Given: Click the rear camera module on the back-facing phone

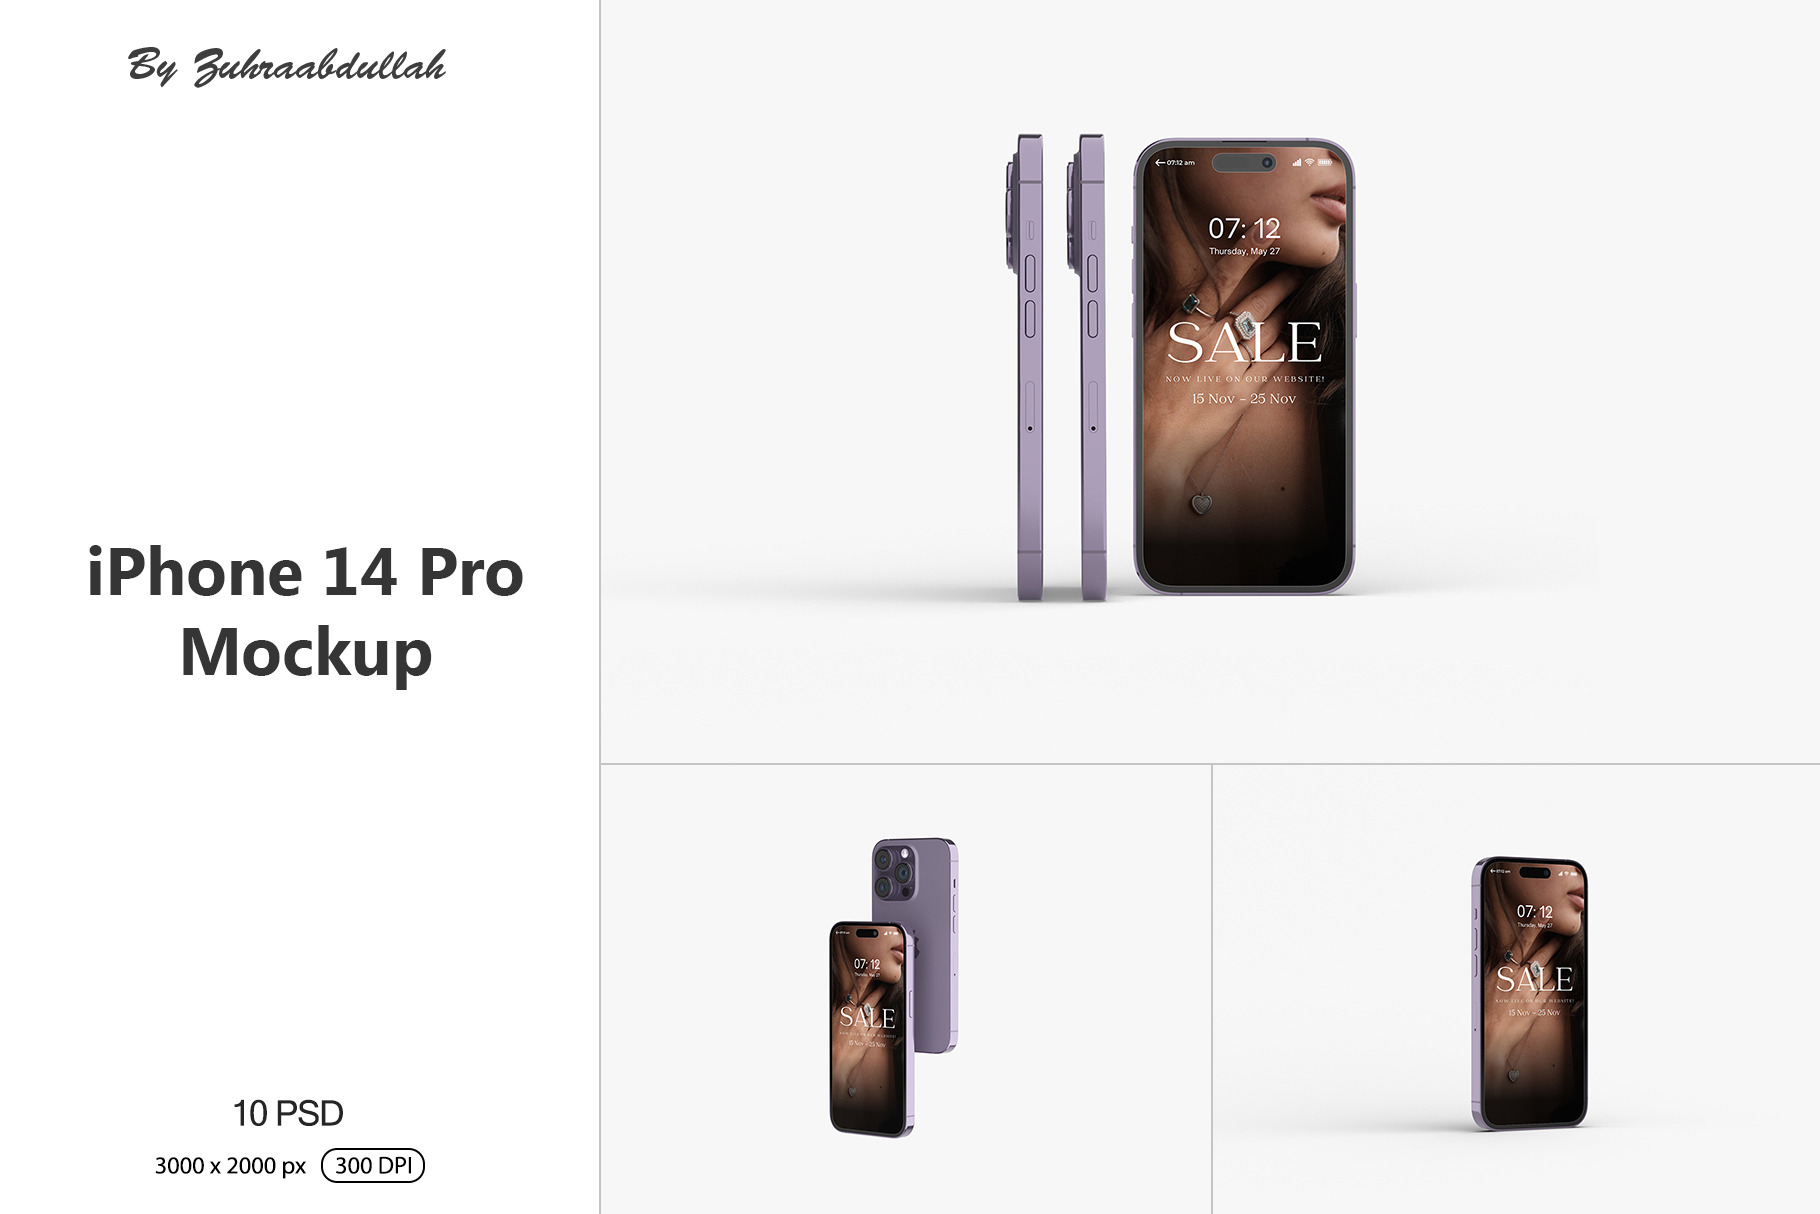Looking at the screenshot, I should tap(893, 871).
